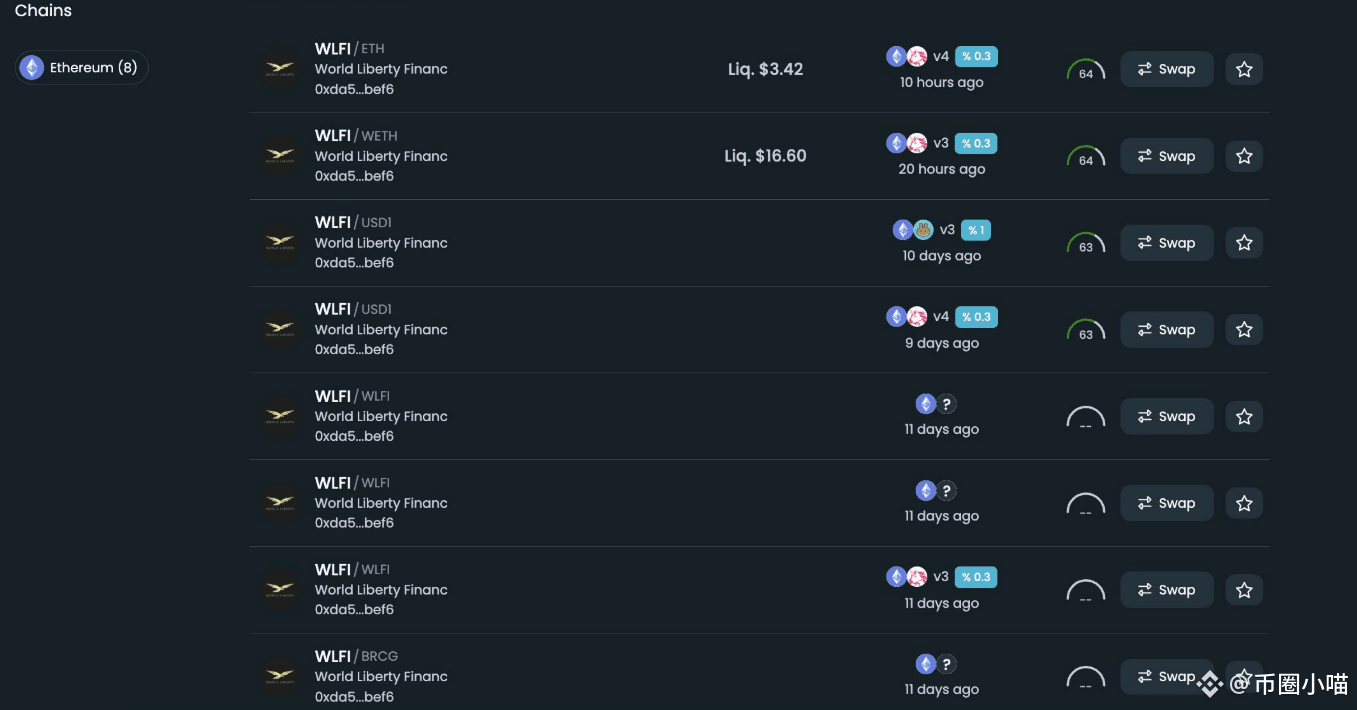Click the v3 exchange icon on 10 days ago row

pyautogui.click(x=923, y=230)
